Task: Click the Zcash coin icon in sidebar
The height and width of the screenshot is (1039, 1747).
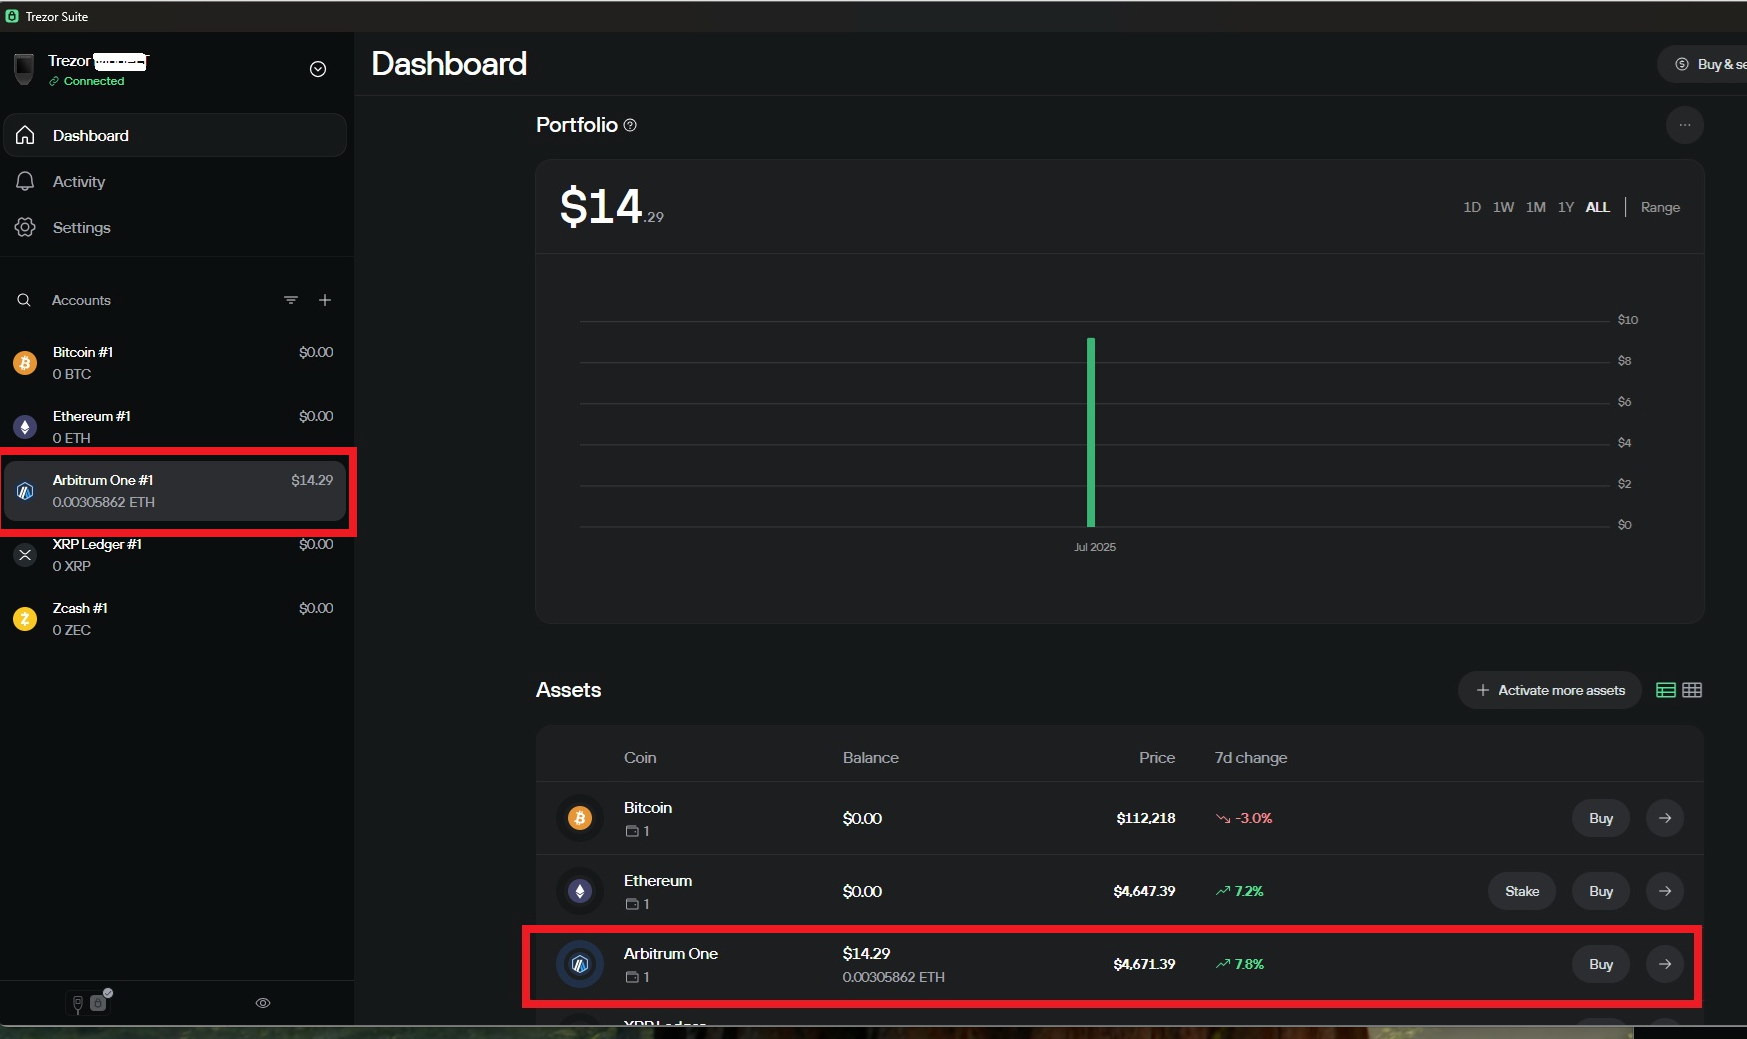Action: point(25,619)
